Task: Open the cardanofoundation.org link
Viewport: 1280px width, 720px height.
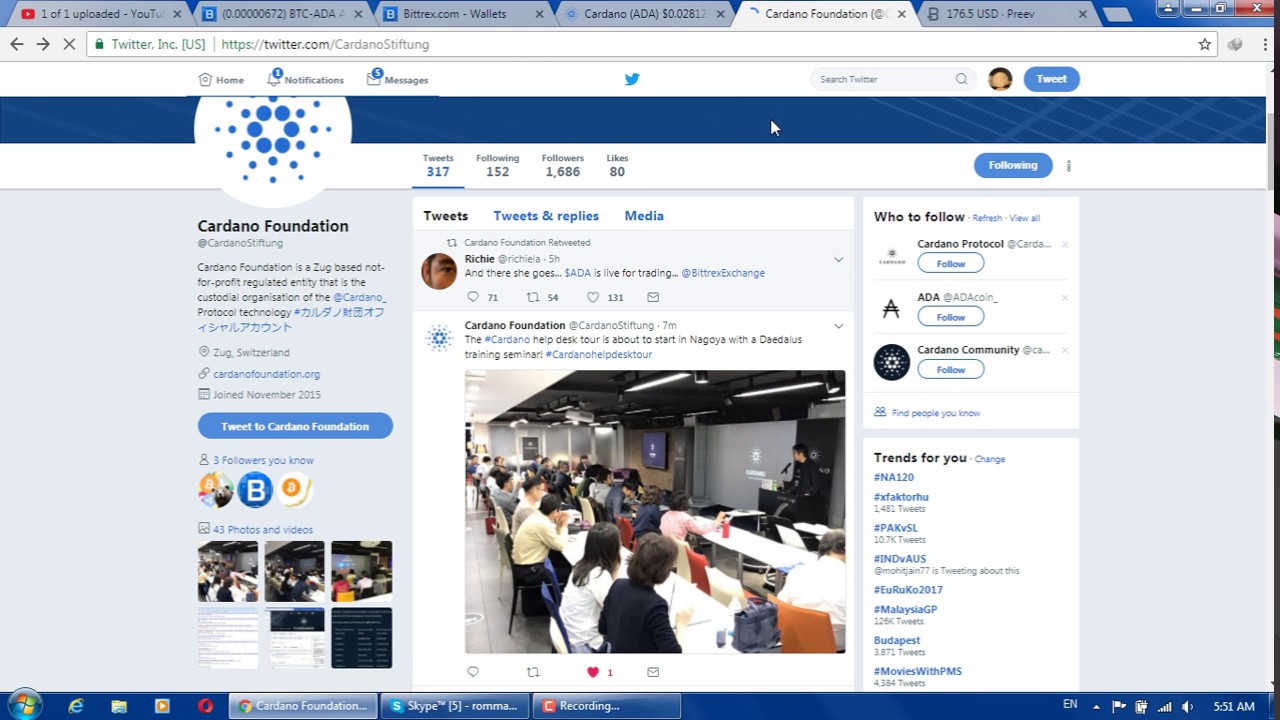Action: tap(266, 374)
